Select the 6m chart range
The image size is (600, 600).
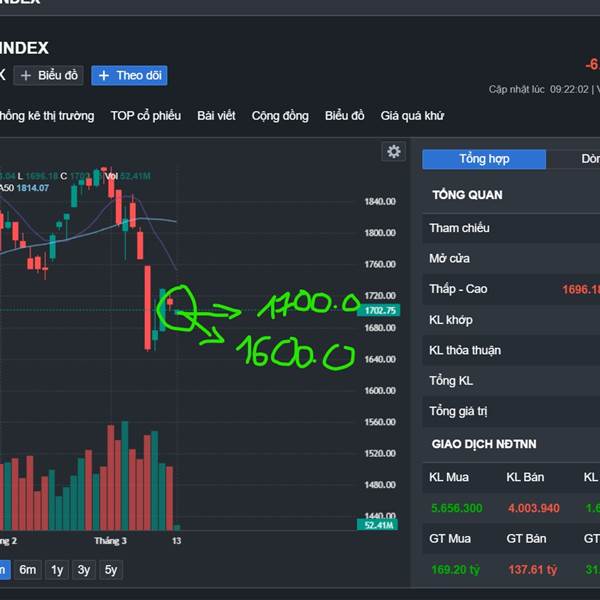coord(27,570)
